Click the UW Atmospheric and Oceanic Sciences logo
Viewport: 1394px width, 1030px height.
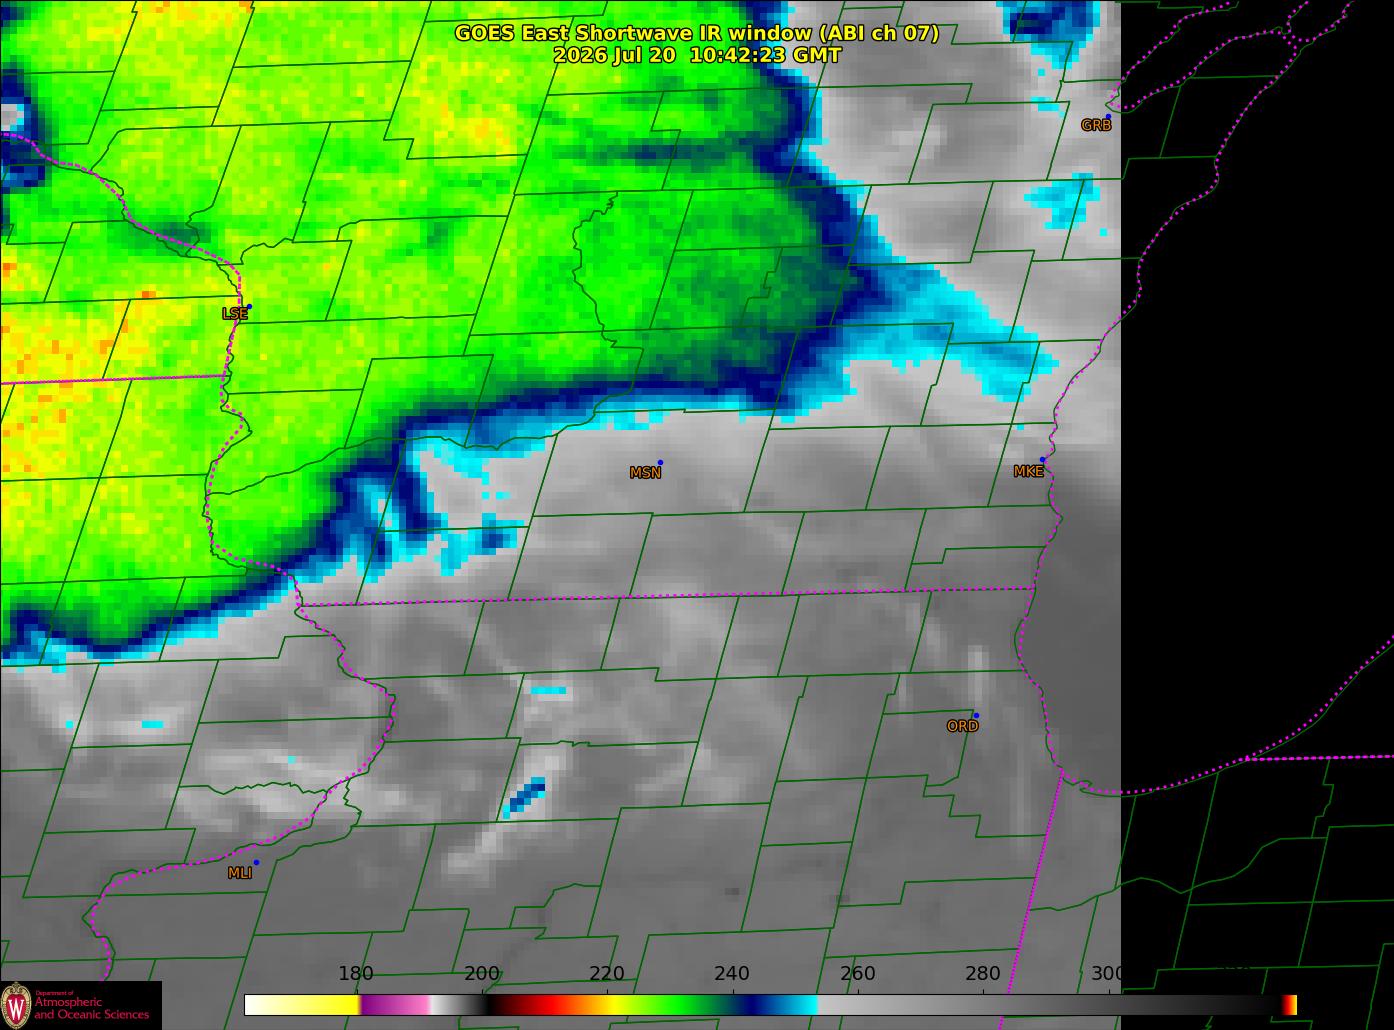(80, 1005)
